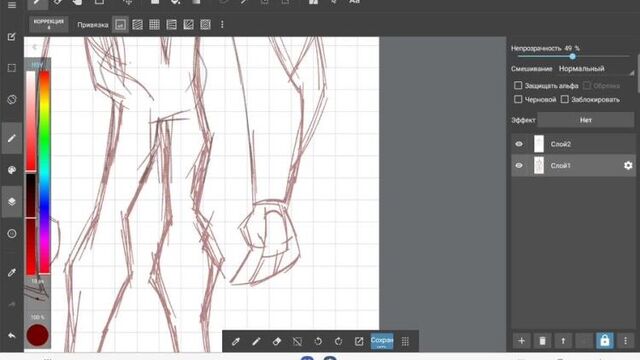Open Коррекция stabilizer setting
The width and height of the screenshot is (640, 360).
click(49, 24)
